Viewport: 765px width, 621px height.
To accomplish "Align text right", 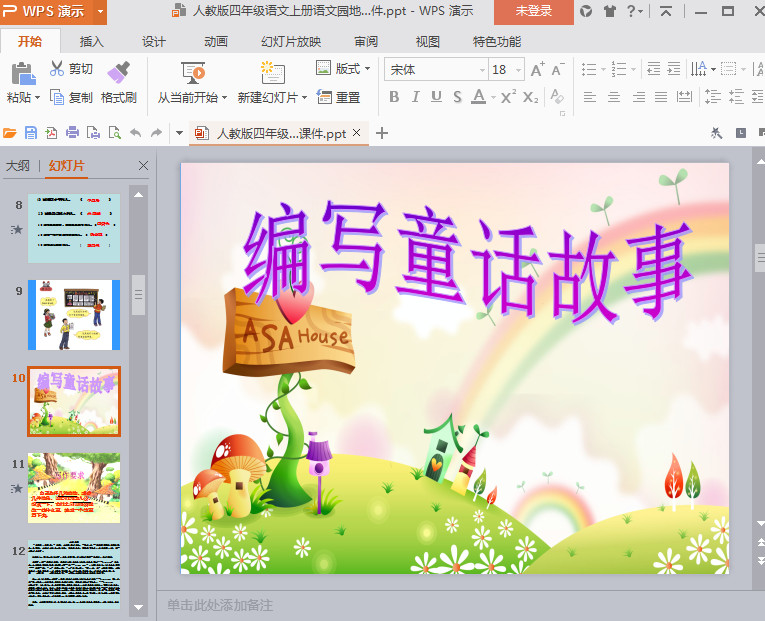I will (638, 97).
